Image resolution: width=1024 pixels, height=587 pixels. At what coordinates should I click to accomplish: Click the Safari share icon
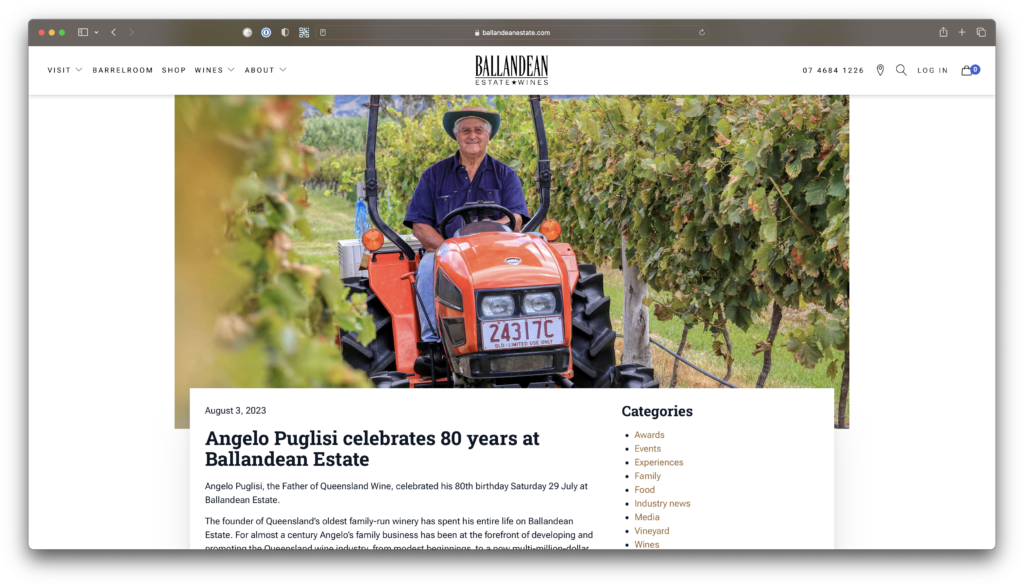click(x=943, y=32)
